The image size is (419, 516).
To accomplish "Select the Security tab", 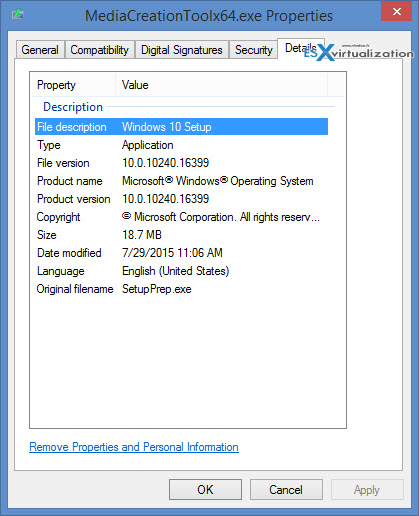I will click(x=254, y=50).
